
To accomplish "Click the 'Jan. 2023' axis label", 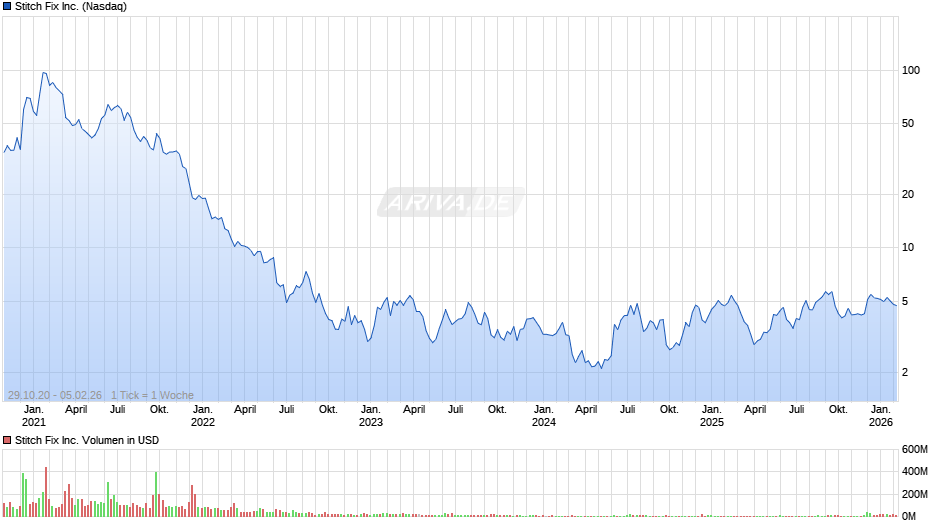I will [370, 416].
